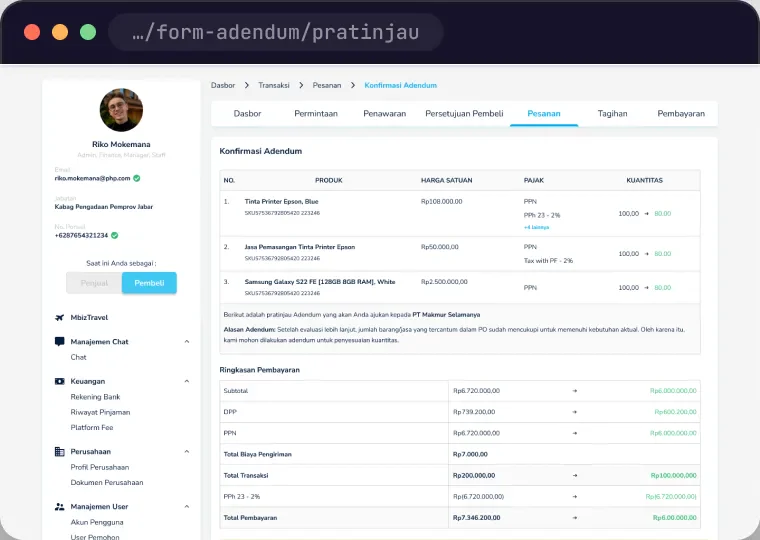This screenshot has width=760, height=540.
Task: Open the Penawaran tab
Action: 385,113
